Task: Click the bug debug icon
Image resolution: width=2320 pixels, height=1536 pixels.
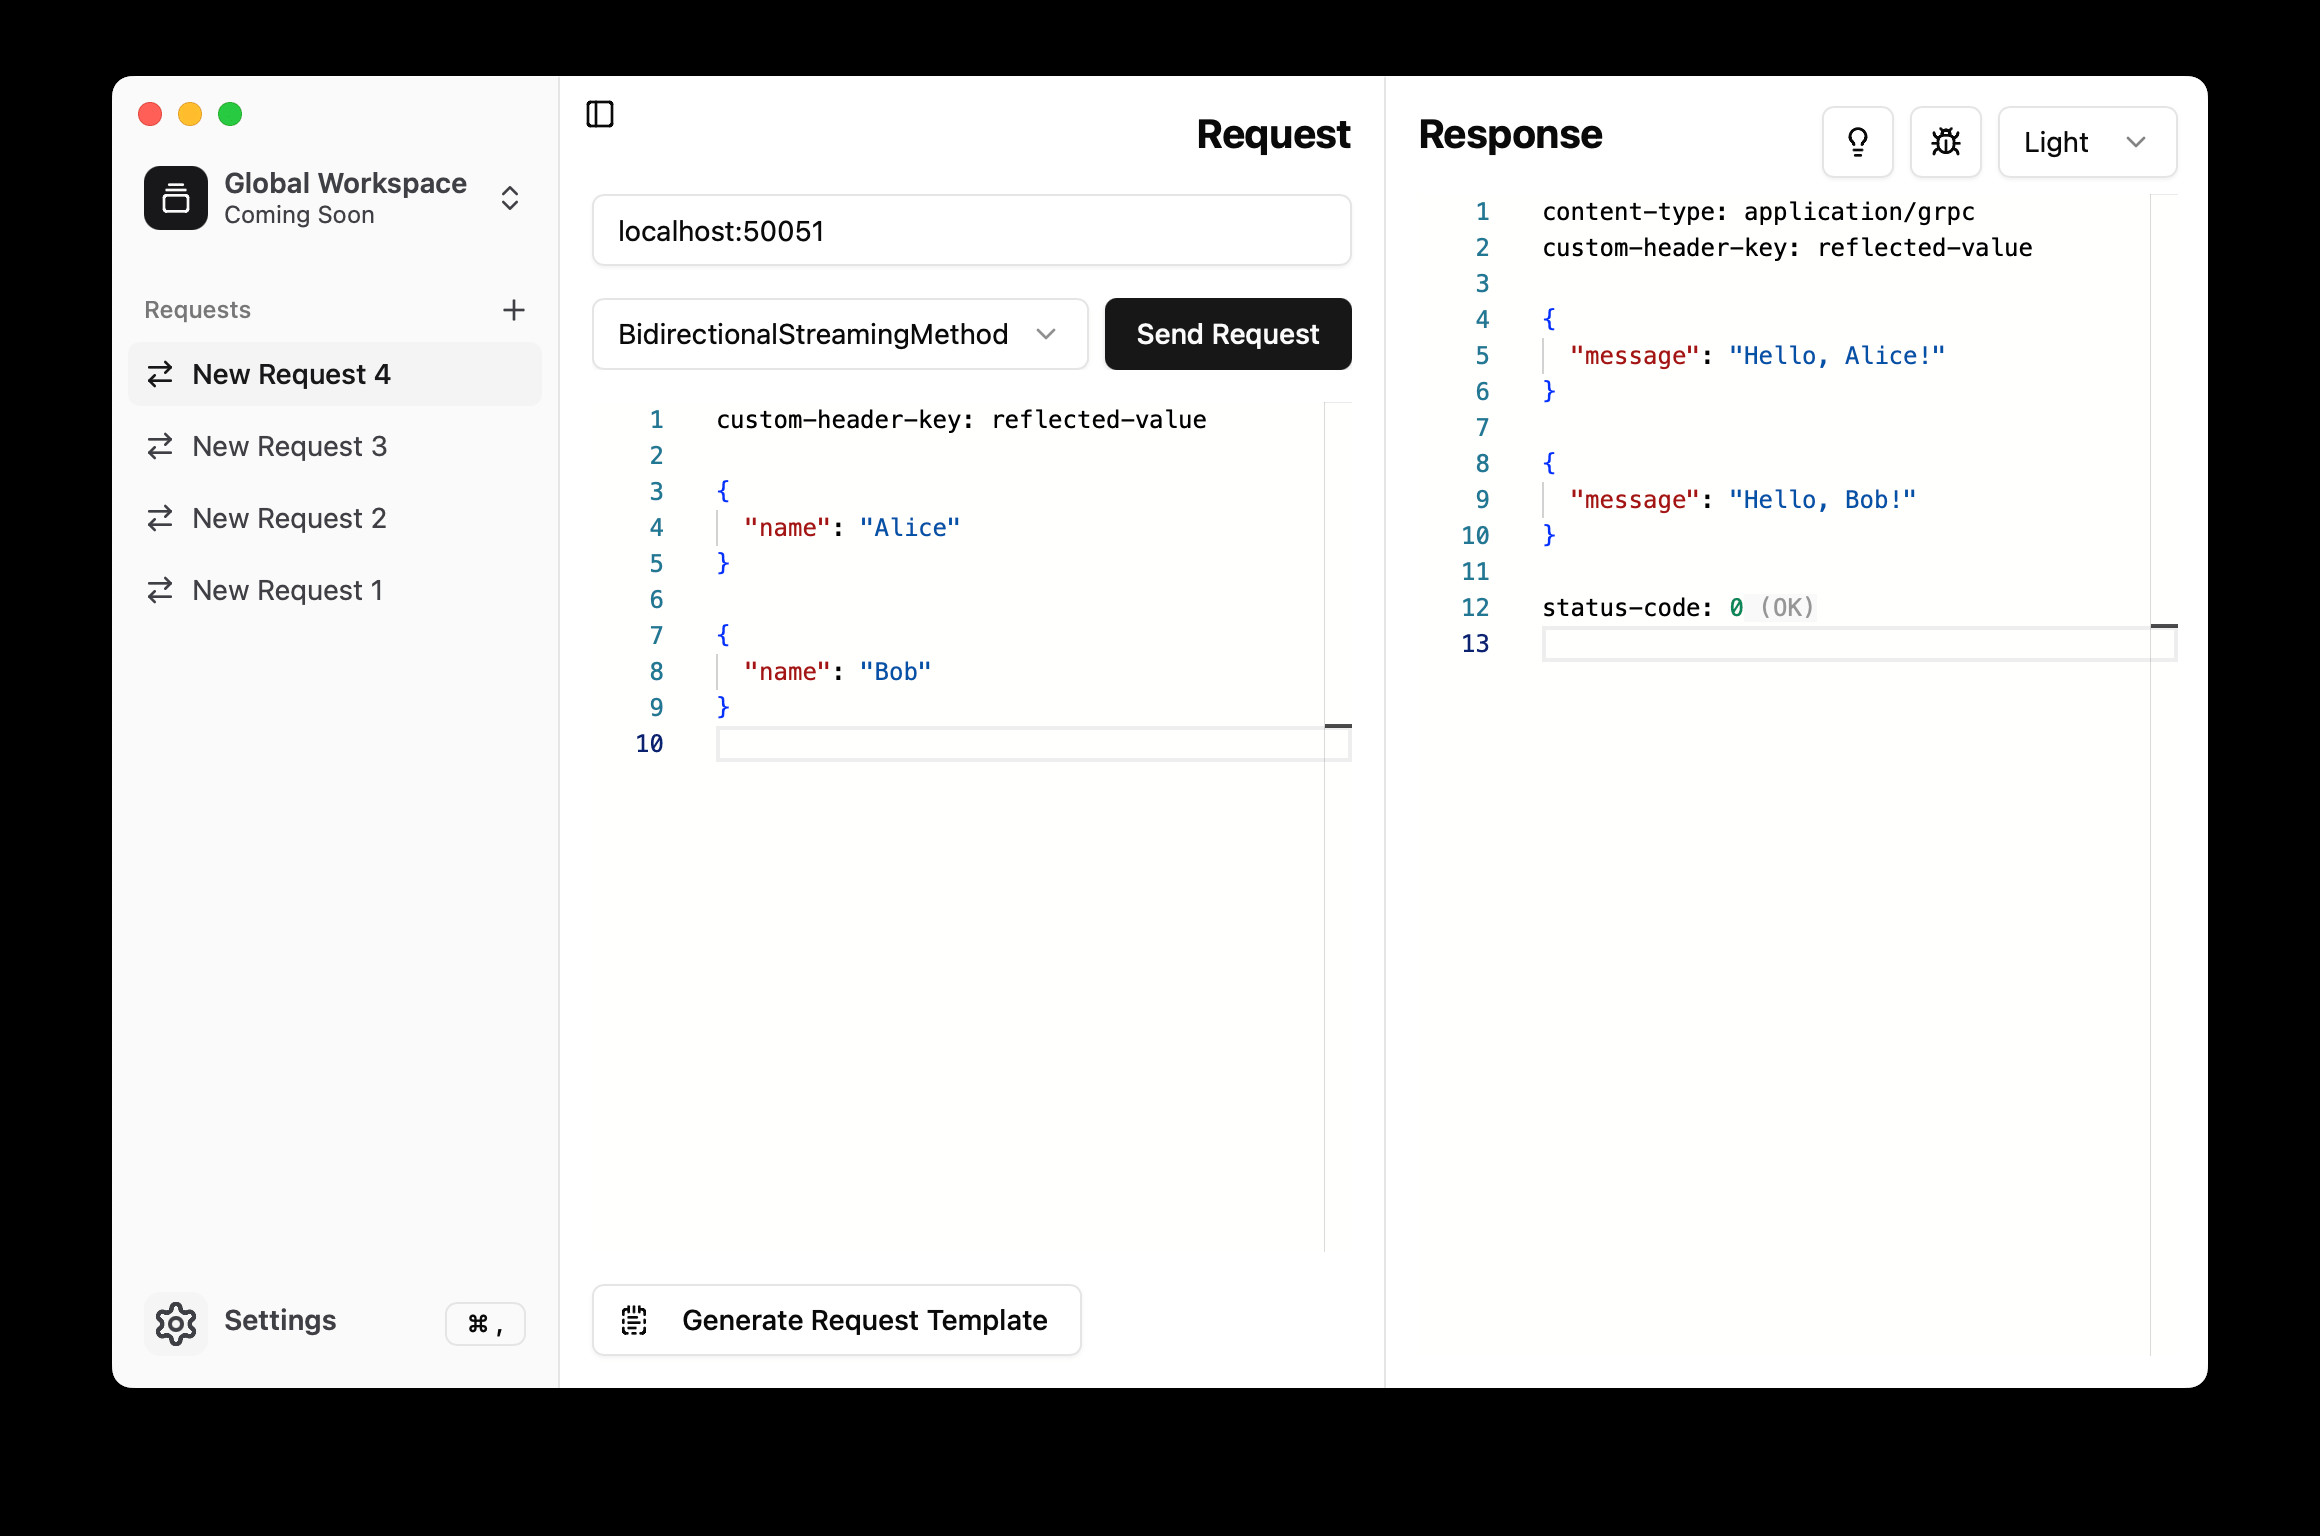Action: click(1945, 142)
